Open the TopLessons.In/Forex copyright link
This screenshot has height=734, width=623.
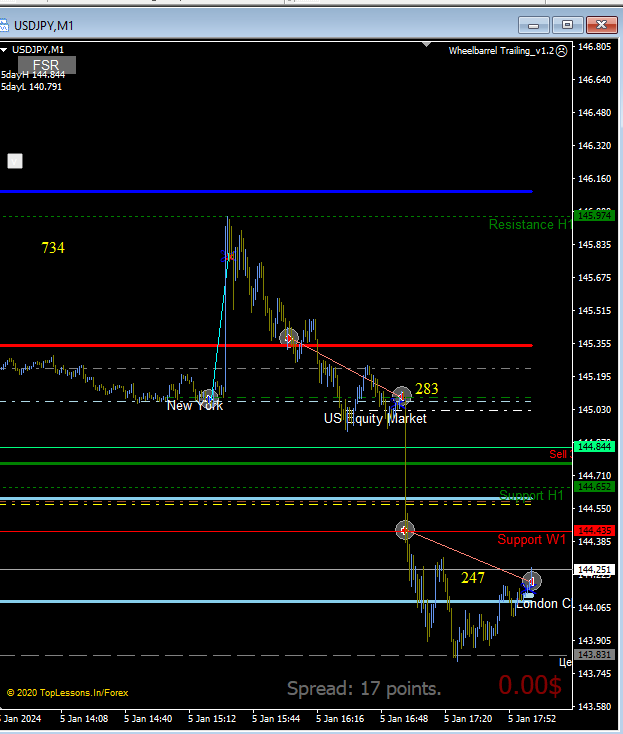coord(67,693)
